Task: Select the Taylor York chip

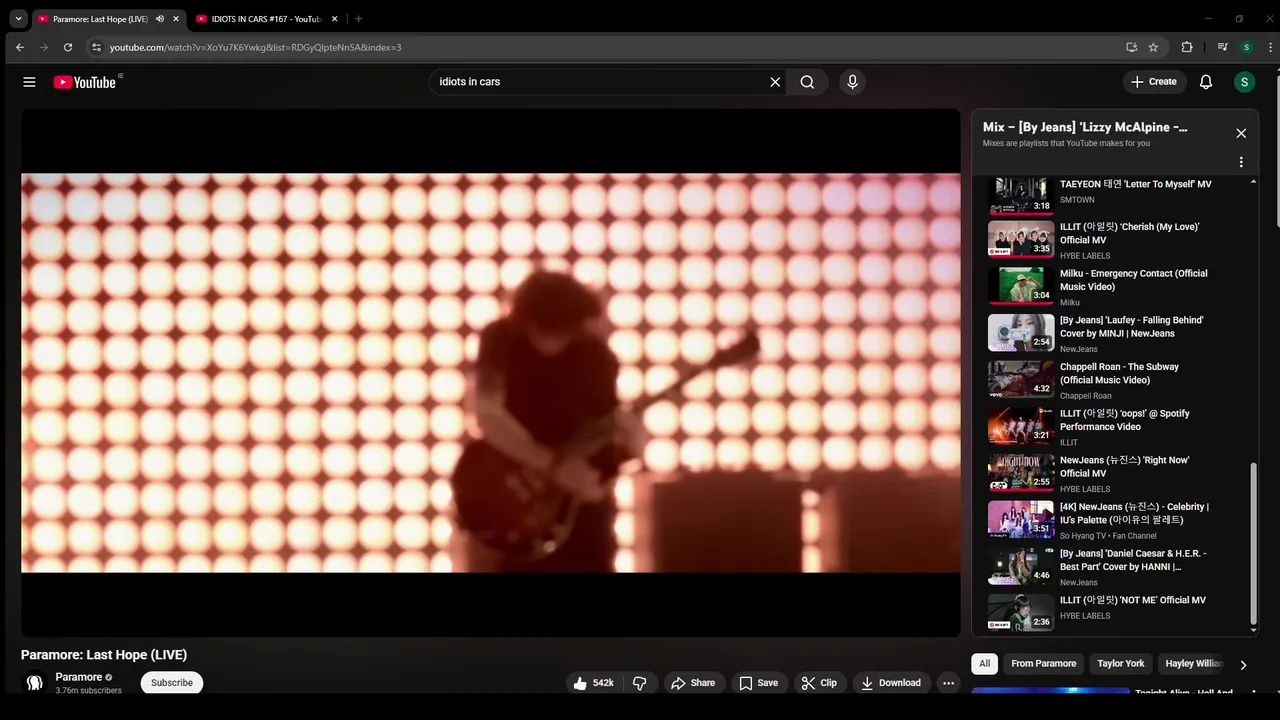Action: pos(1121,664)
